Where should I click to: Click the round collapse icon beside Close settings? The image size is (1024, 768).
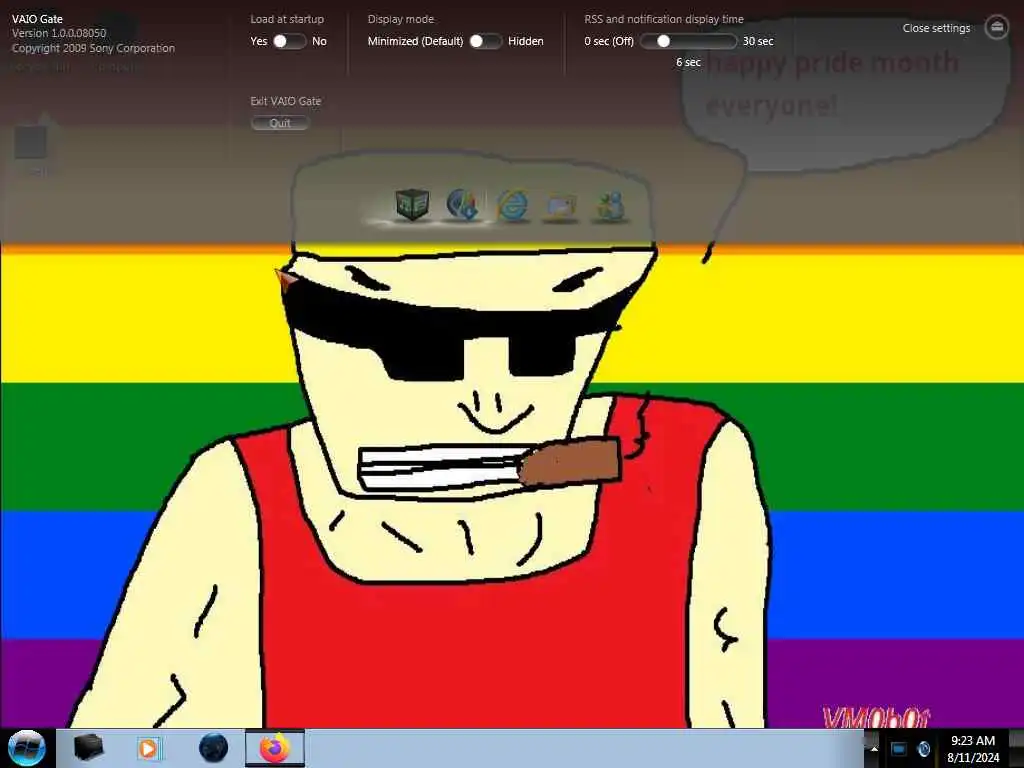point(996,27)
